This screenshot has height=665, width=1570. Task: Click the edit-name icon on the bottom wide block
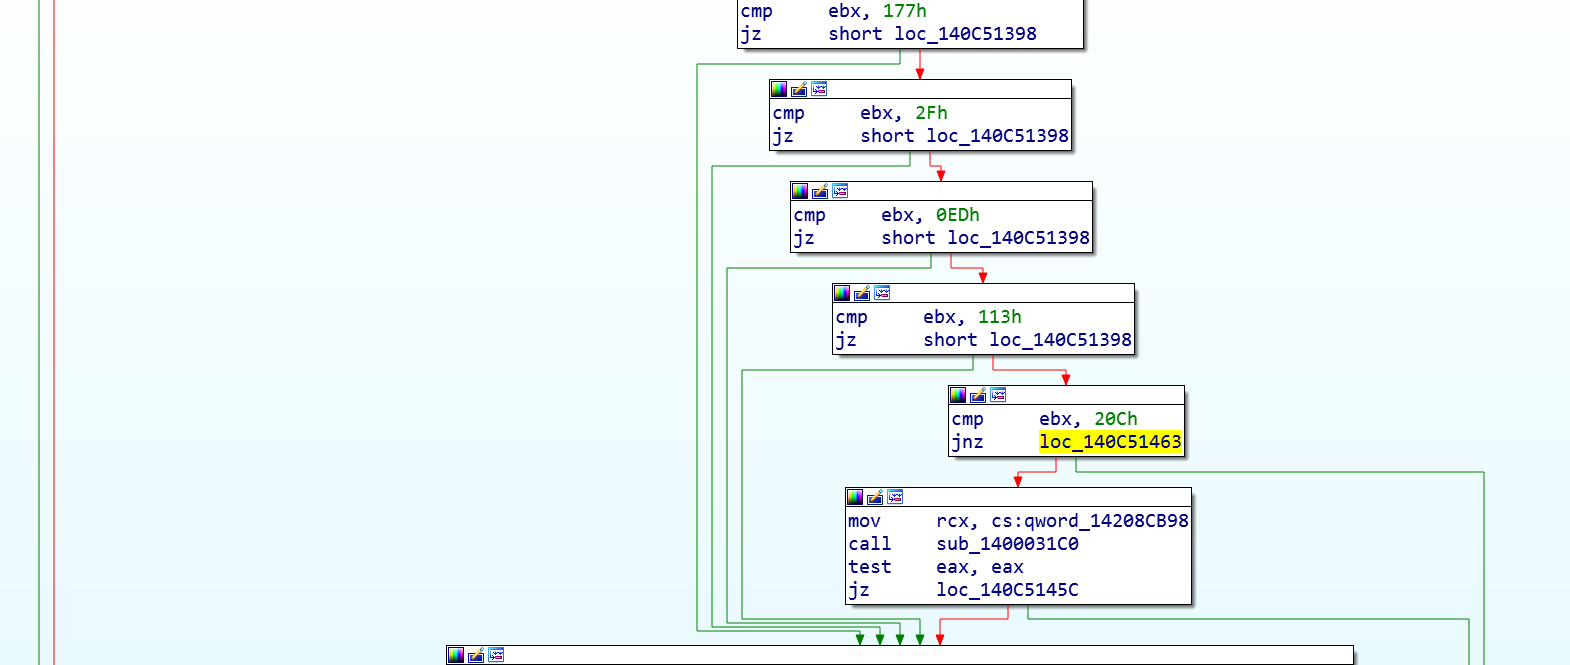click(x=476, y=655)
